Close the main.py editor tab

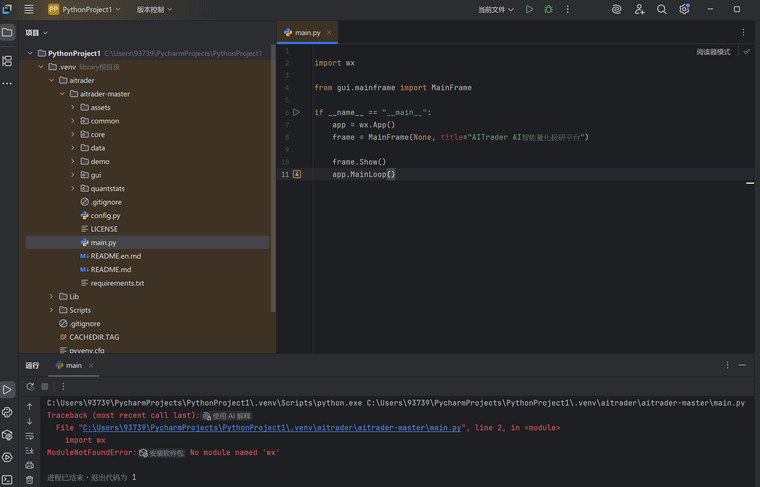click(329, 32)
